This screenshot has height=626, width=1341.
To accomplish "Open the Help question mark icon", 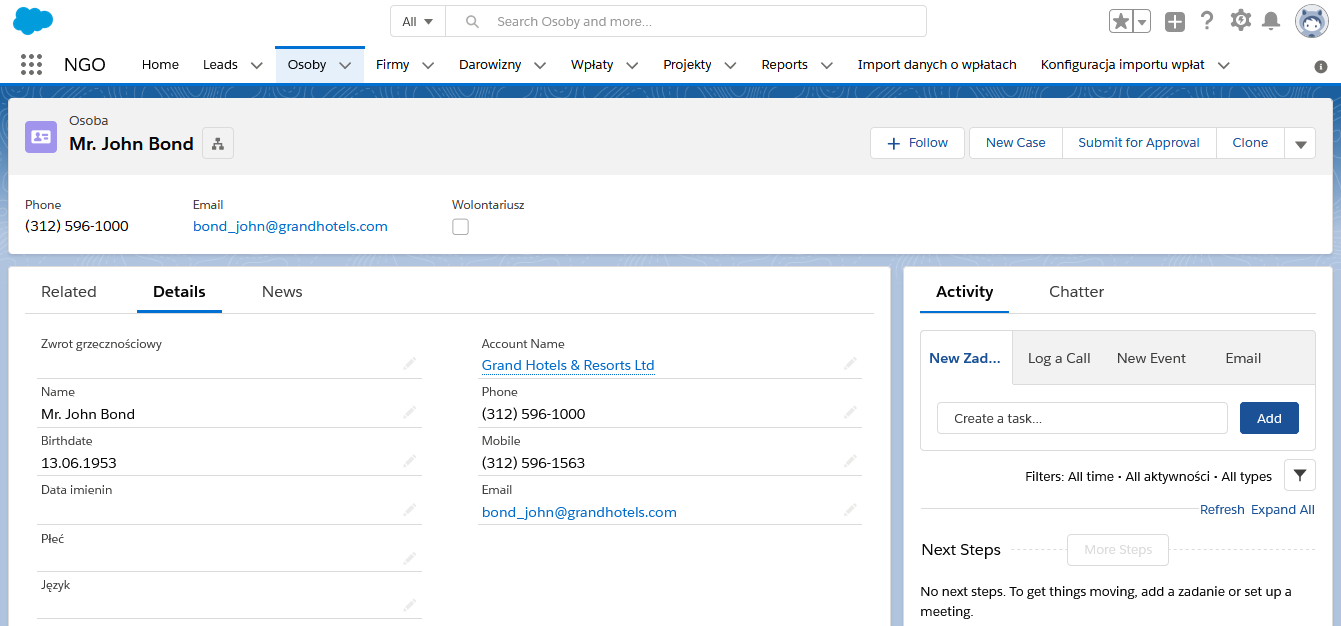I will coord(1207,21).
